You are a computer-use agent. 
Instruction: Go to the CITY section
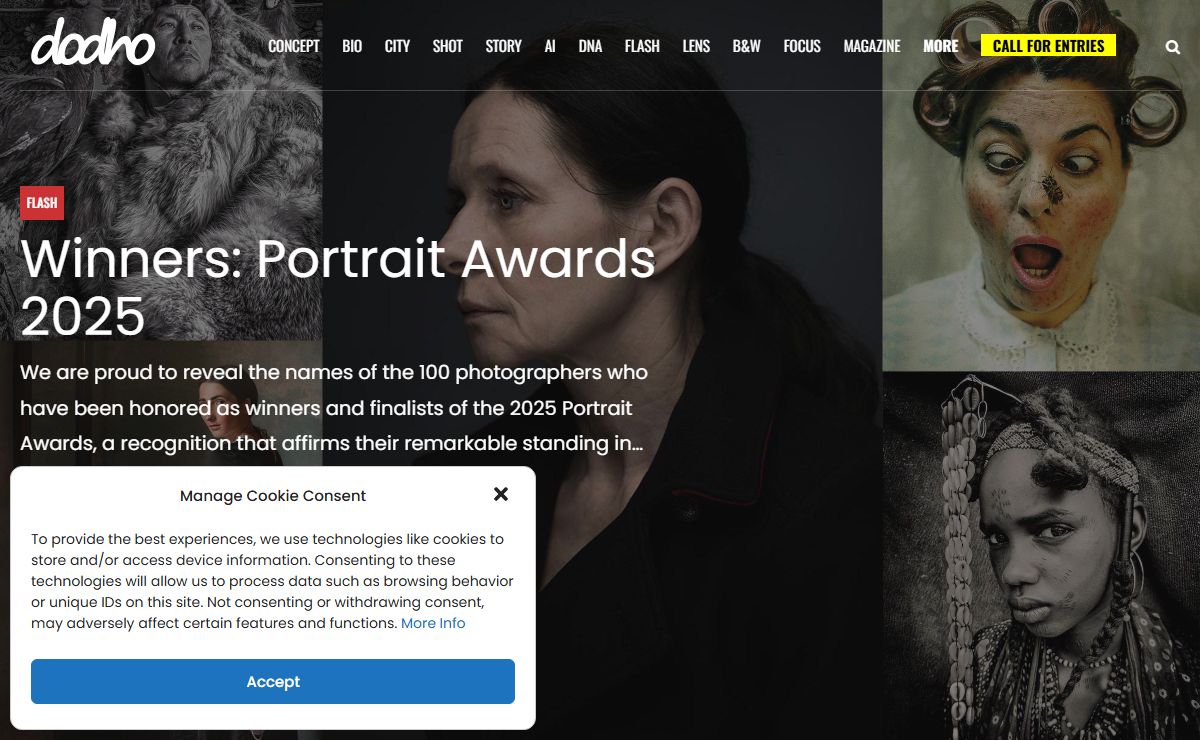[x=397, y=46]
